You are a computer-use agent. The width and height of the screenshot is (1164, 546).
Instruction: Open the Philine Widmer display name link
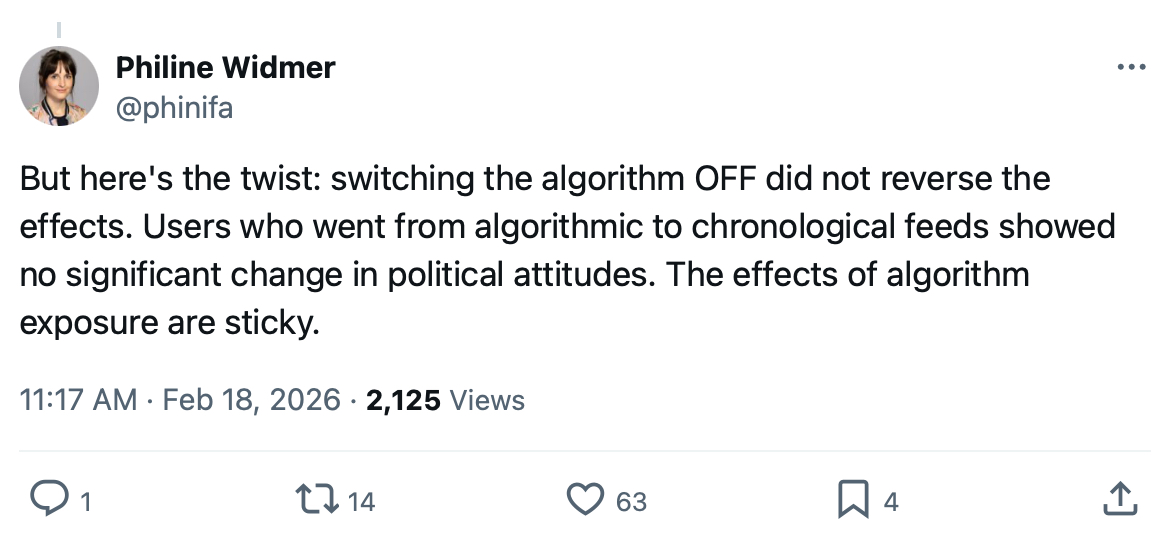(225, 68)
